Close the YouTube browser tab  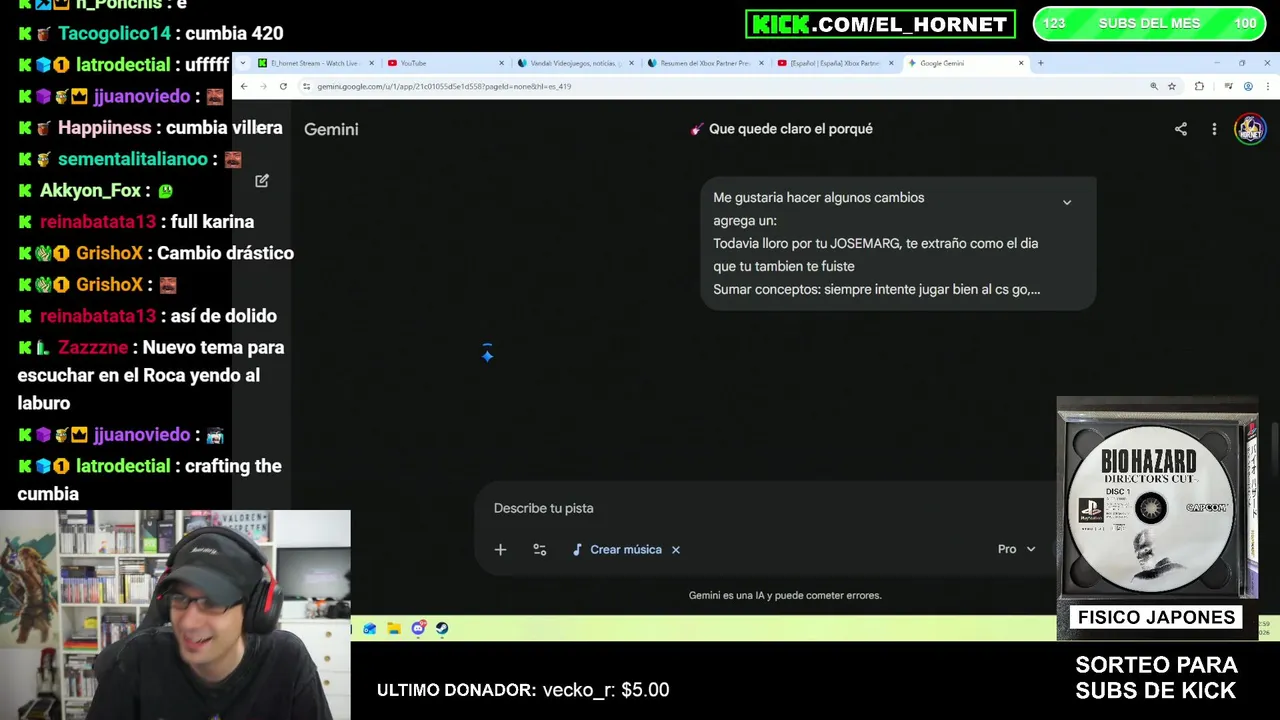[x=502, y=63]
